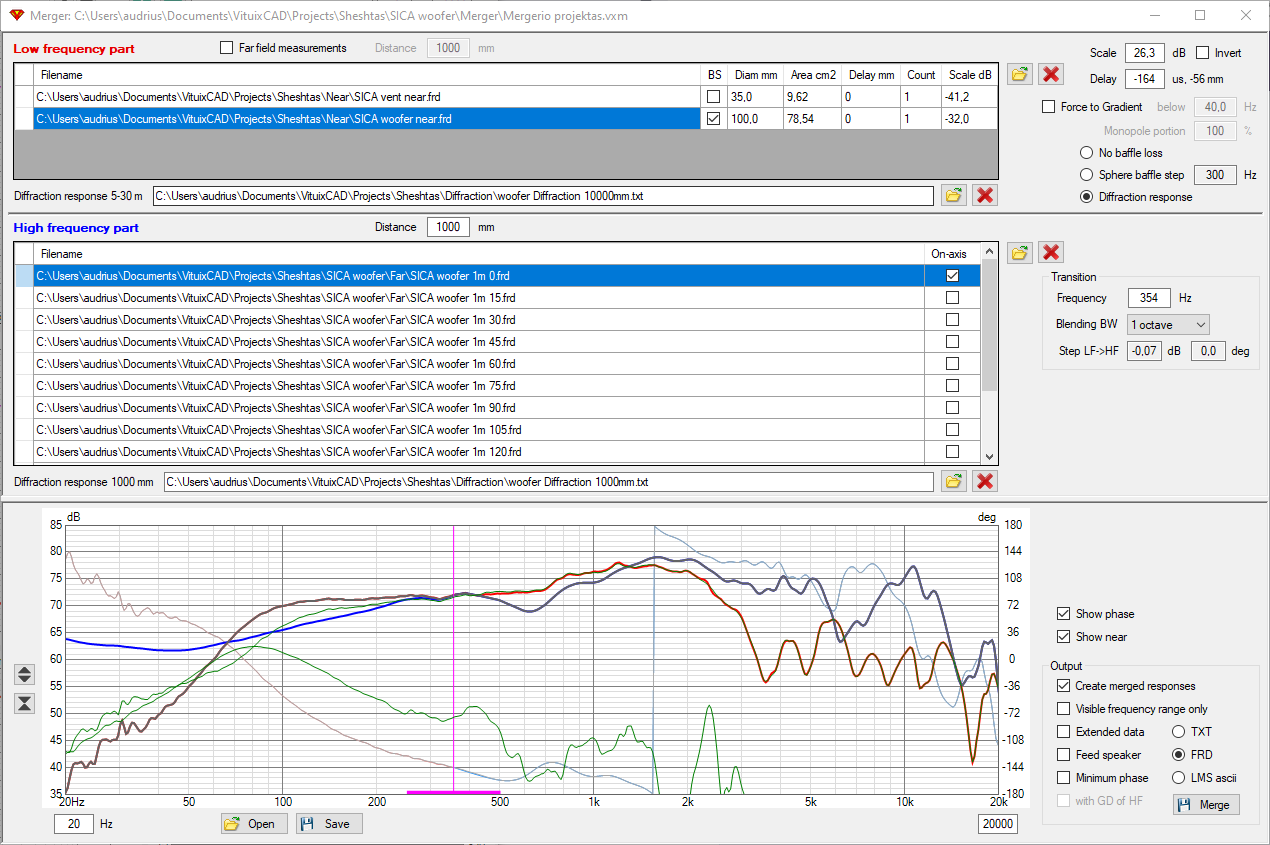The width and height of the screenshot is (1270, 845).
Task: Select No baffle loss radio button
Action: (x=1086, y=153)
